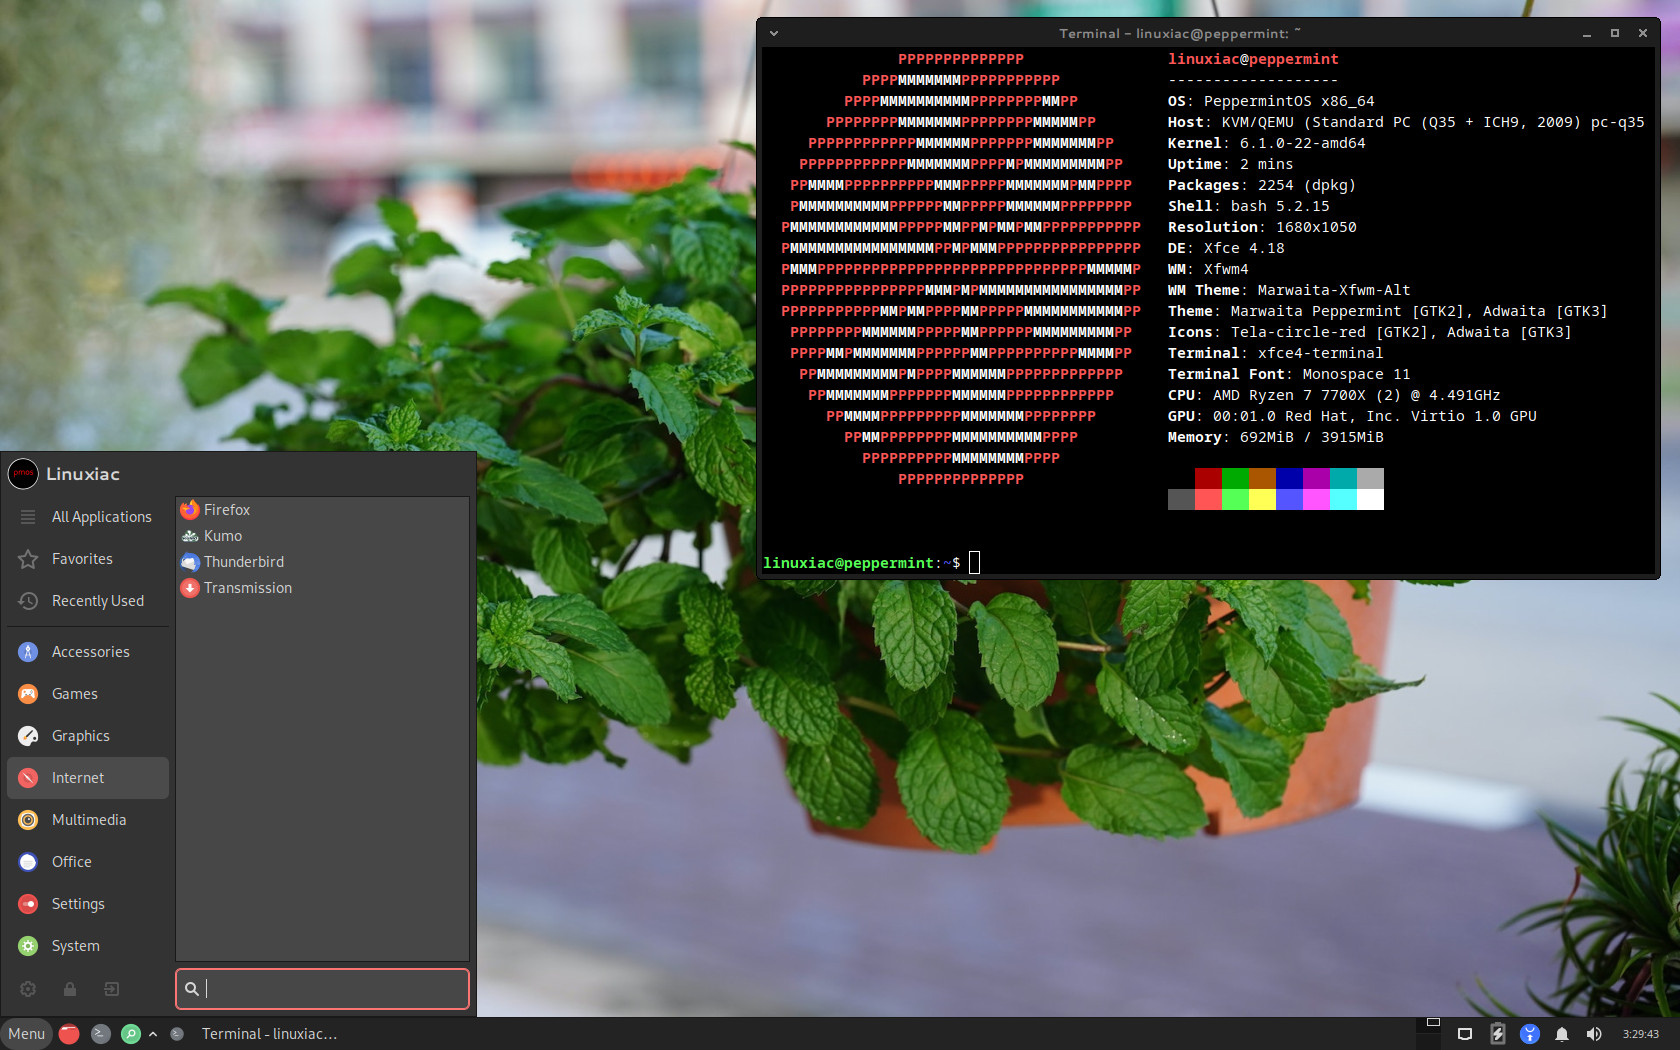Image resolution: width=1680 pixels, height=1050 pixels.
Task: Launch terminal from the panel launcher
Action: coord(101,1034)
